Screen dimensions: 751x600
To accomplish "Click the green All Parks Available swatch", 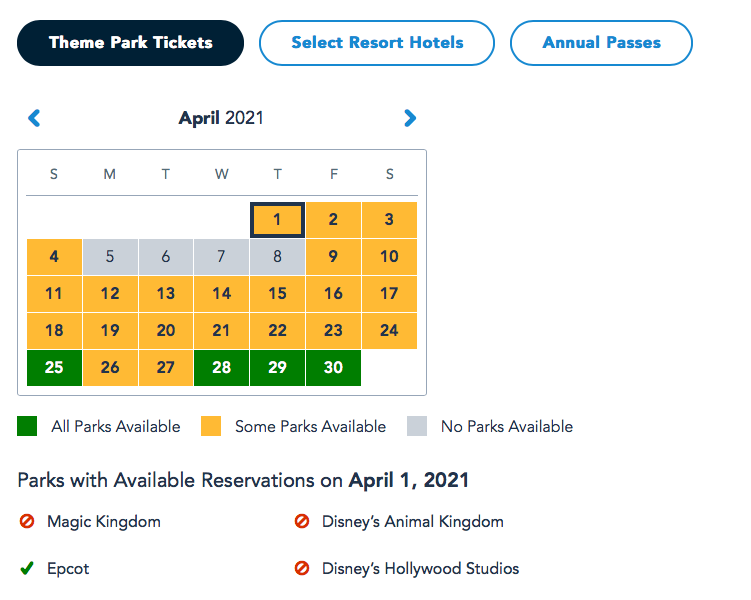I will coord(27,427).
